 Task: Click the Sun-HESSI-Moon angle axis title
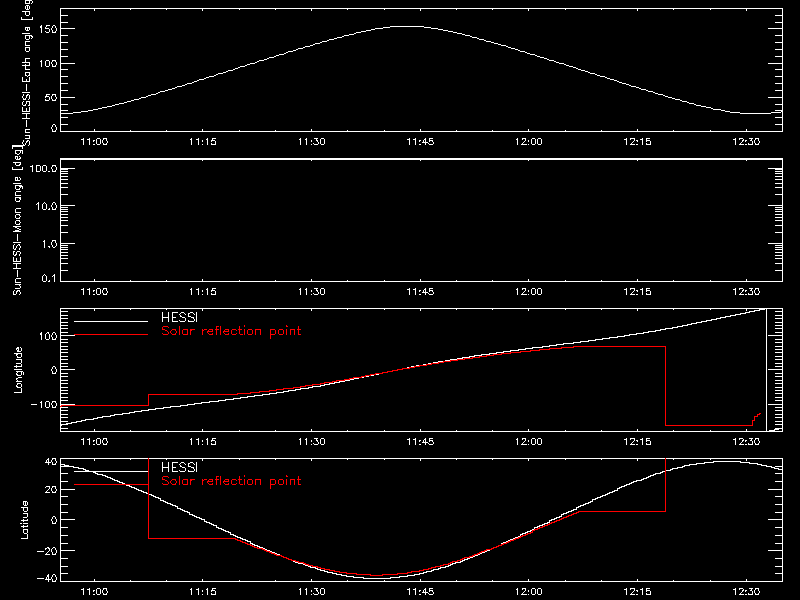pyautogui.click(x=17, y=221)
